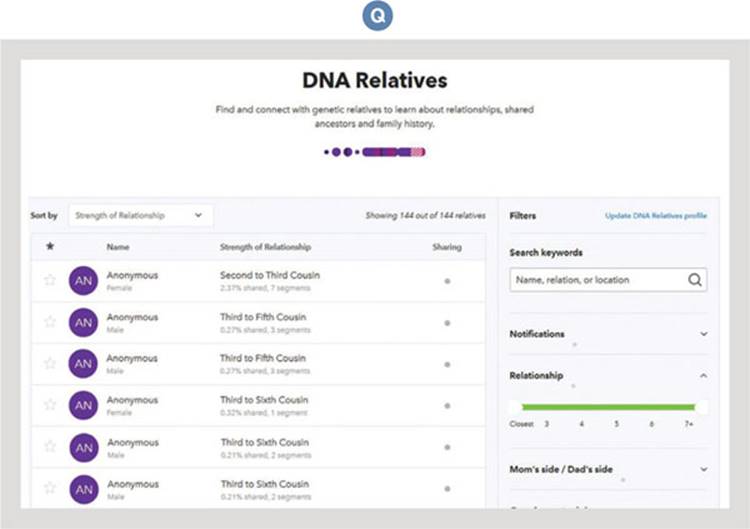Image resolution: width=750 pixels, height=529 pixels.
Task: Expand Mom's side / Dad's side filter
Action: click(x=703, y=469)
